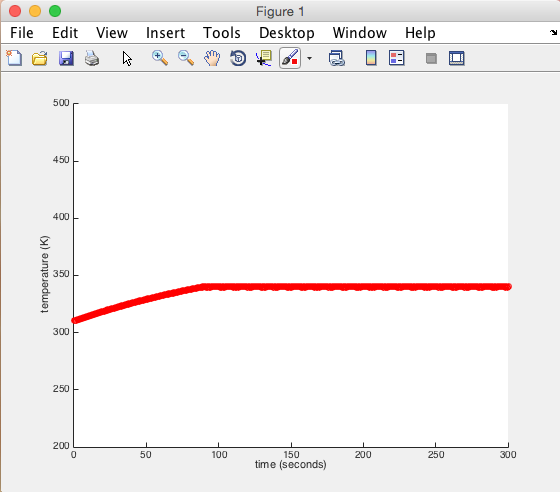Click the 'temperature (K)' y-axis label

[x=45, y=274]
